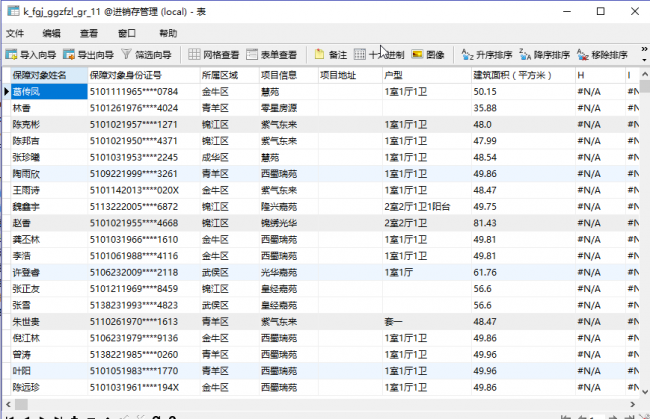Open the 查看 menu
This screenshot has height=419, width=650.
coord(89,33)
